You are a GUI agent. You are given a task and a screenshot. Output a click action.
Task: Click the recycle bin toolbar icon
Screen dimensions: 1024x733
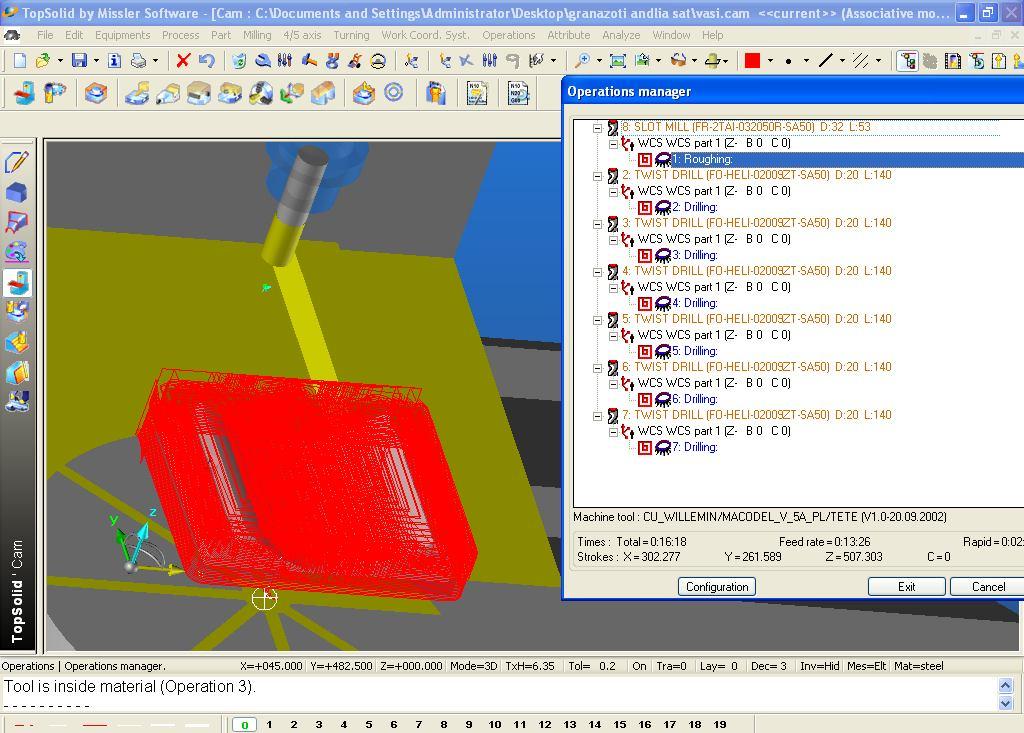pyautogui.click(x=239, y=61)
